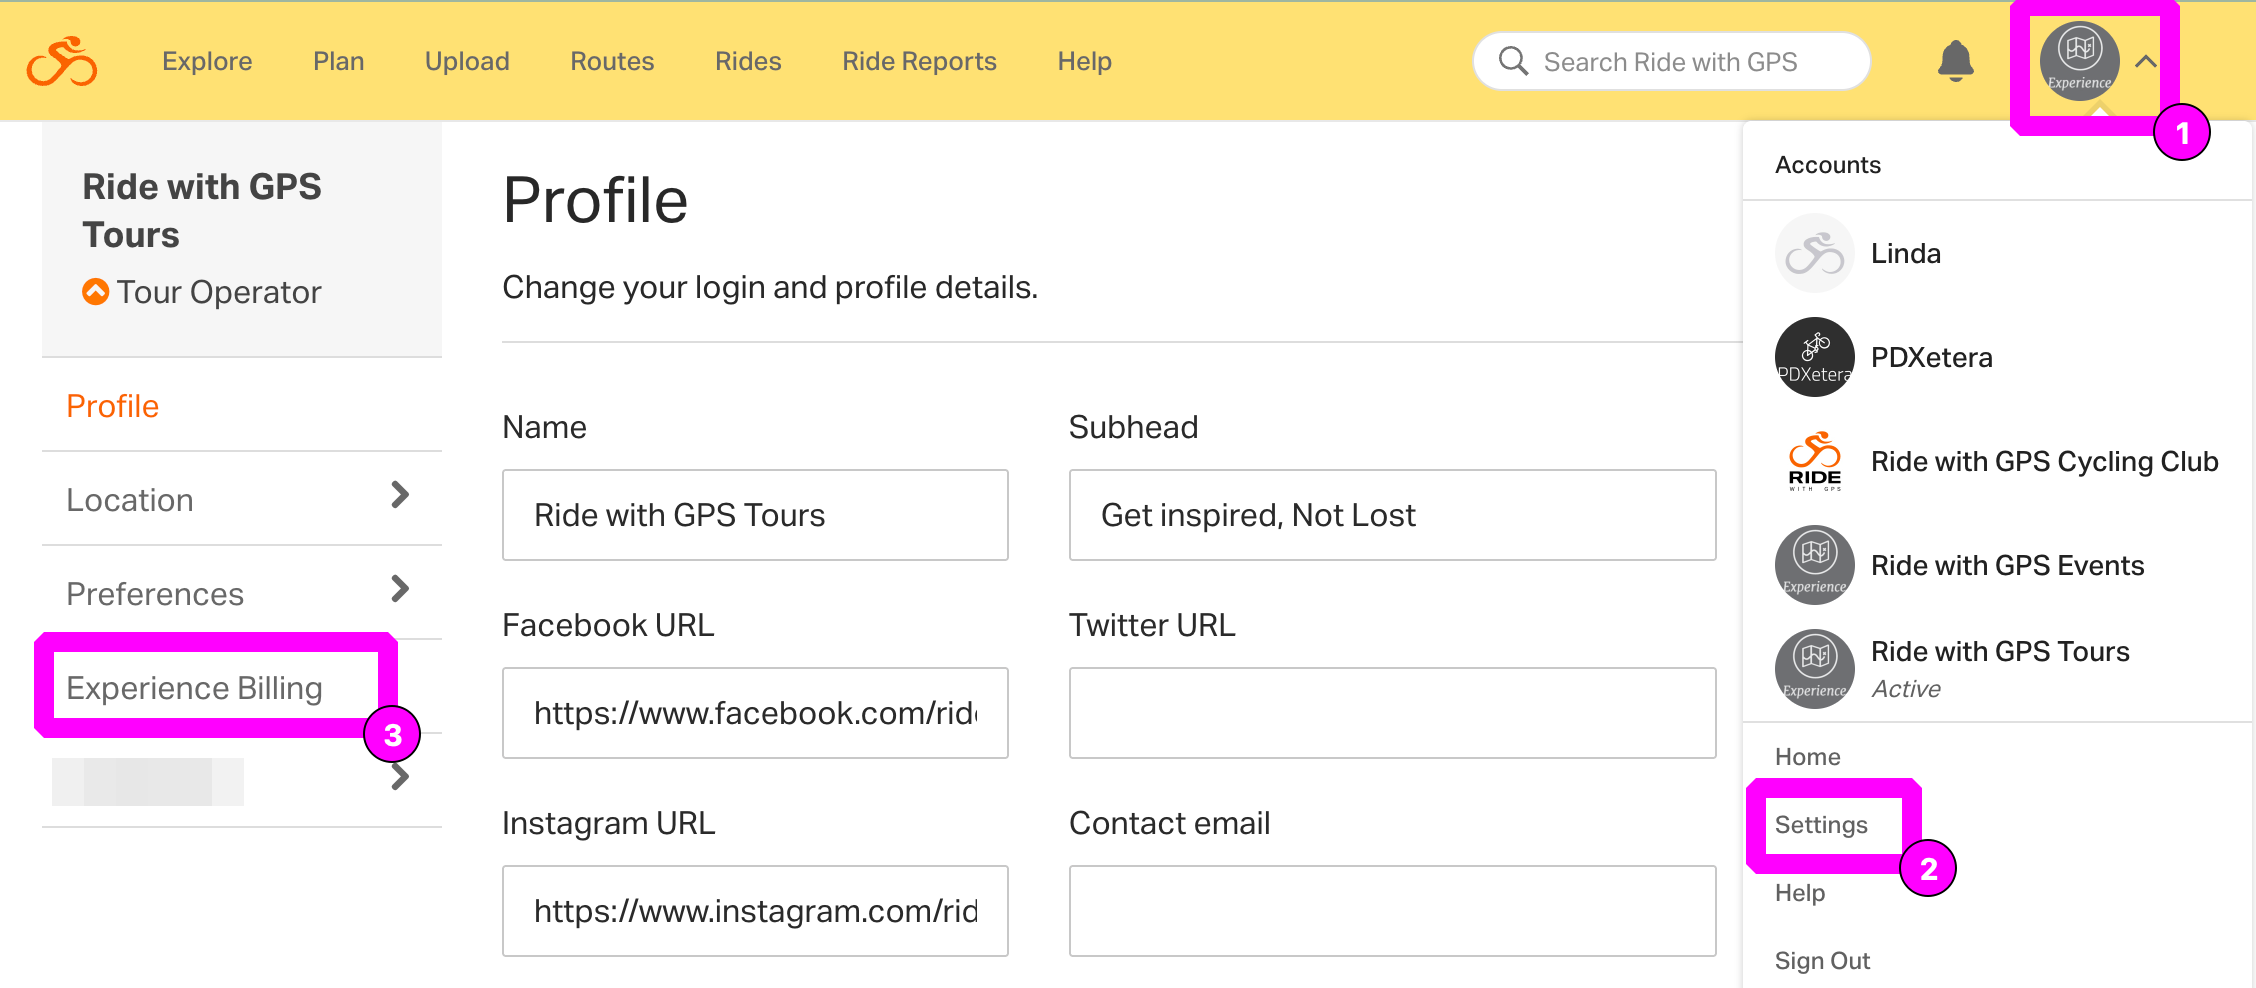Screen dimensions: 2256x988
Task: Open Help in the top navigation
Action: 1084,61
